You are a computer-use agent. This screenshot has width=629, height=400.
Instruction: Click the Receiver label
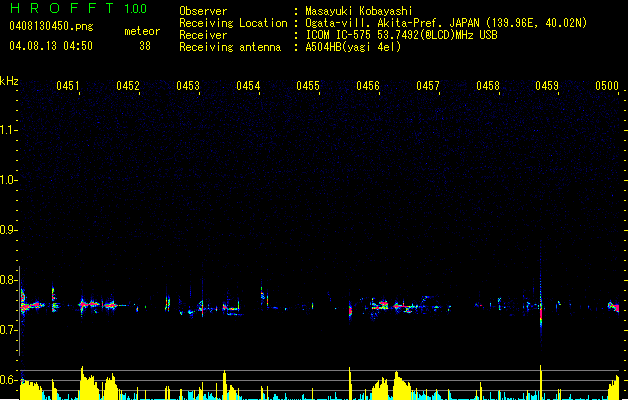click(203, 35)
